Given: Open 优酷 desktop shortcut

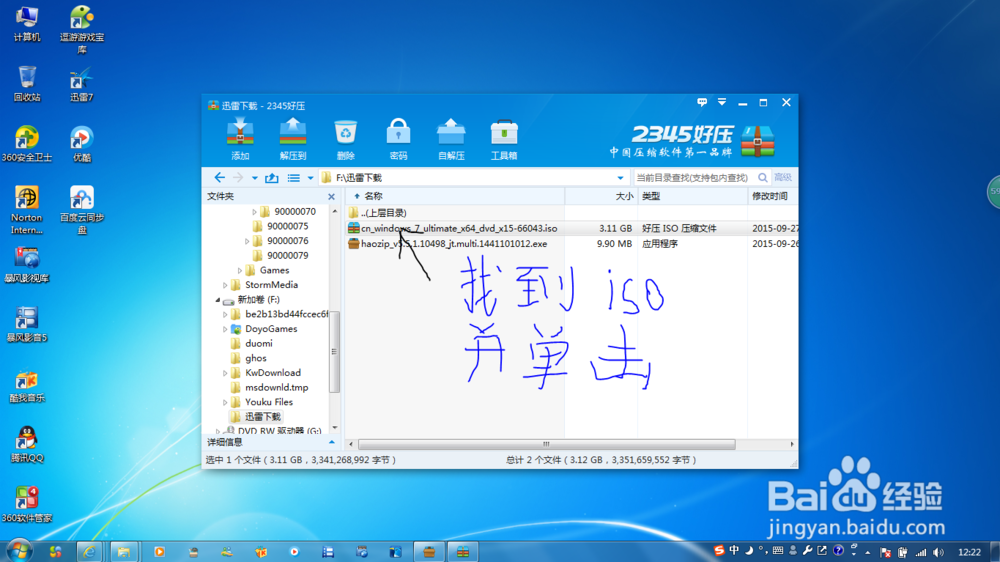Looking at the screenshot, I should [x=82, y=144].
